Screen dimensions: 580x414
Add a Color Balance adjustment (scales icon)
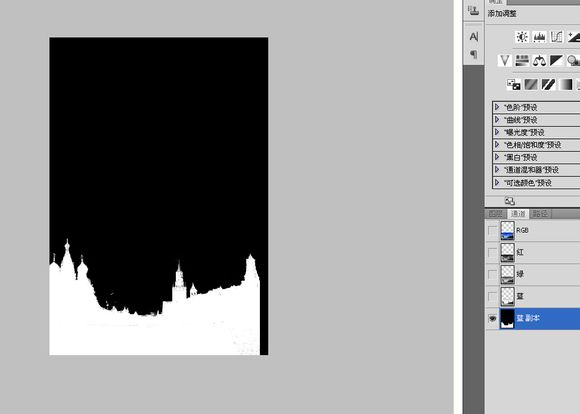click(539, 60)
